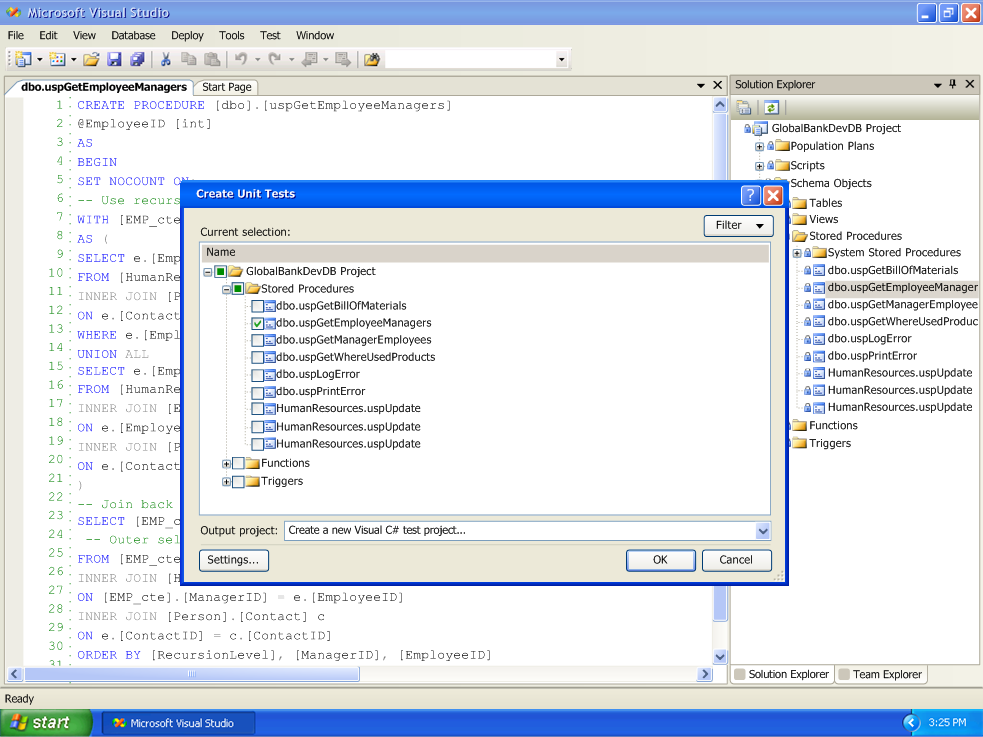This screenshot has height=737, width=983.
Task: Click GlobalBankDevDB Project icon in Solution Explorer
Action: tap(760, 128)
